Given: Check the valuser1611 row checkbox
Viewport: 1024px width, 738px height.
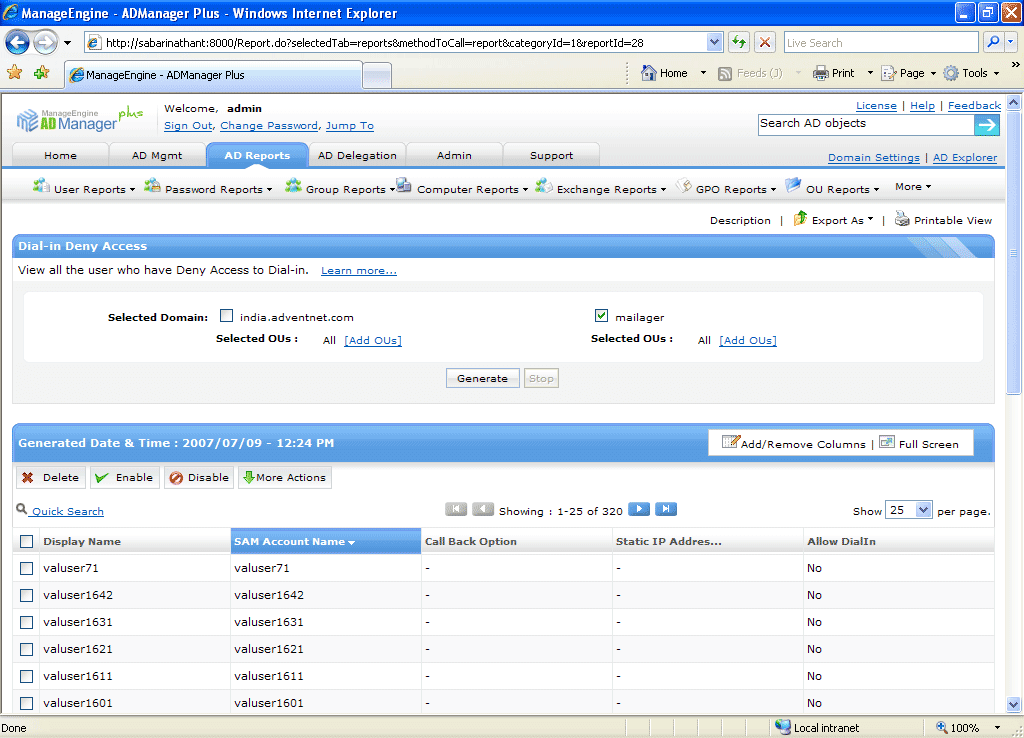Looking at the screenshot, I should click(x=26, y=677).
